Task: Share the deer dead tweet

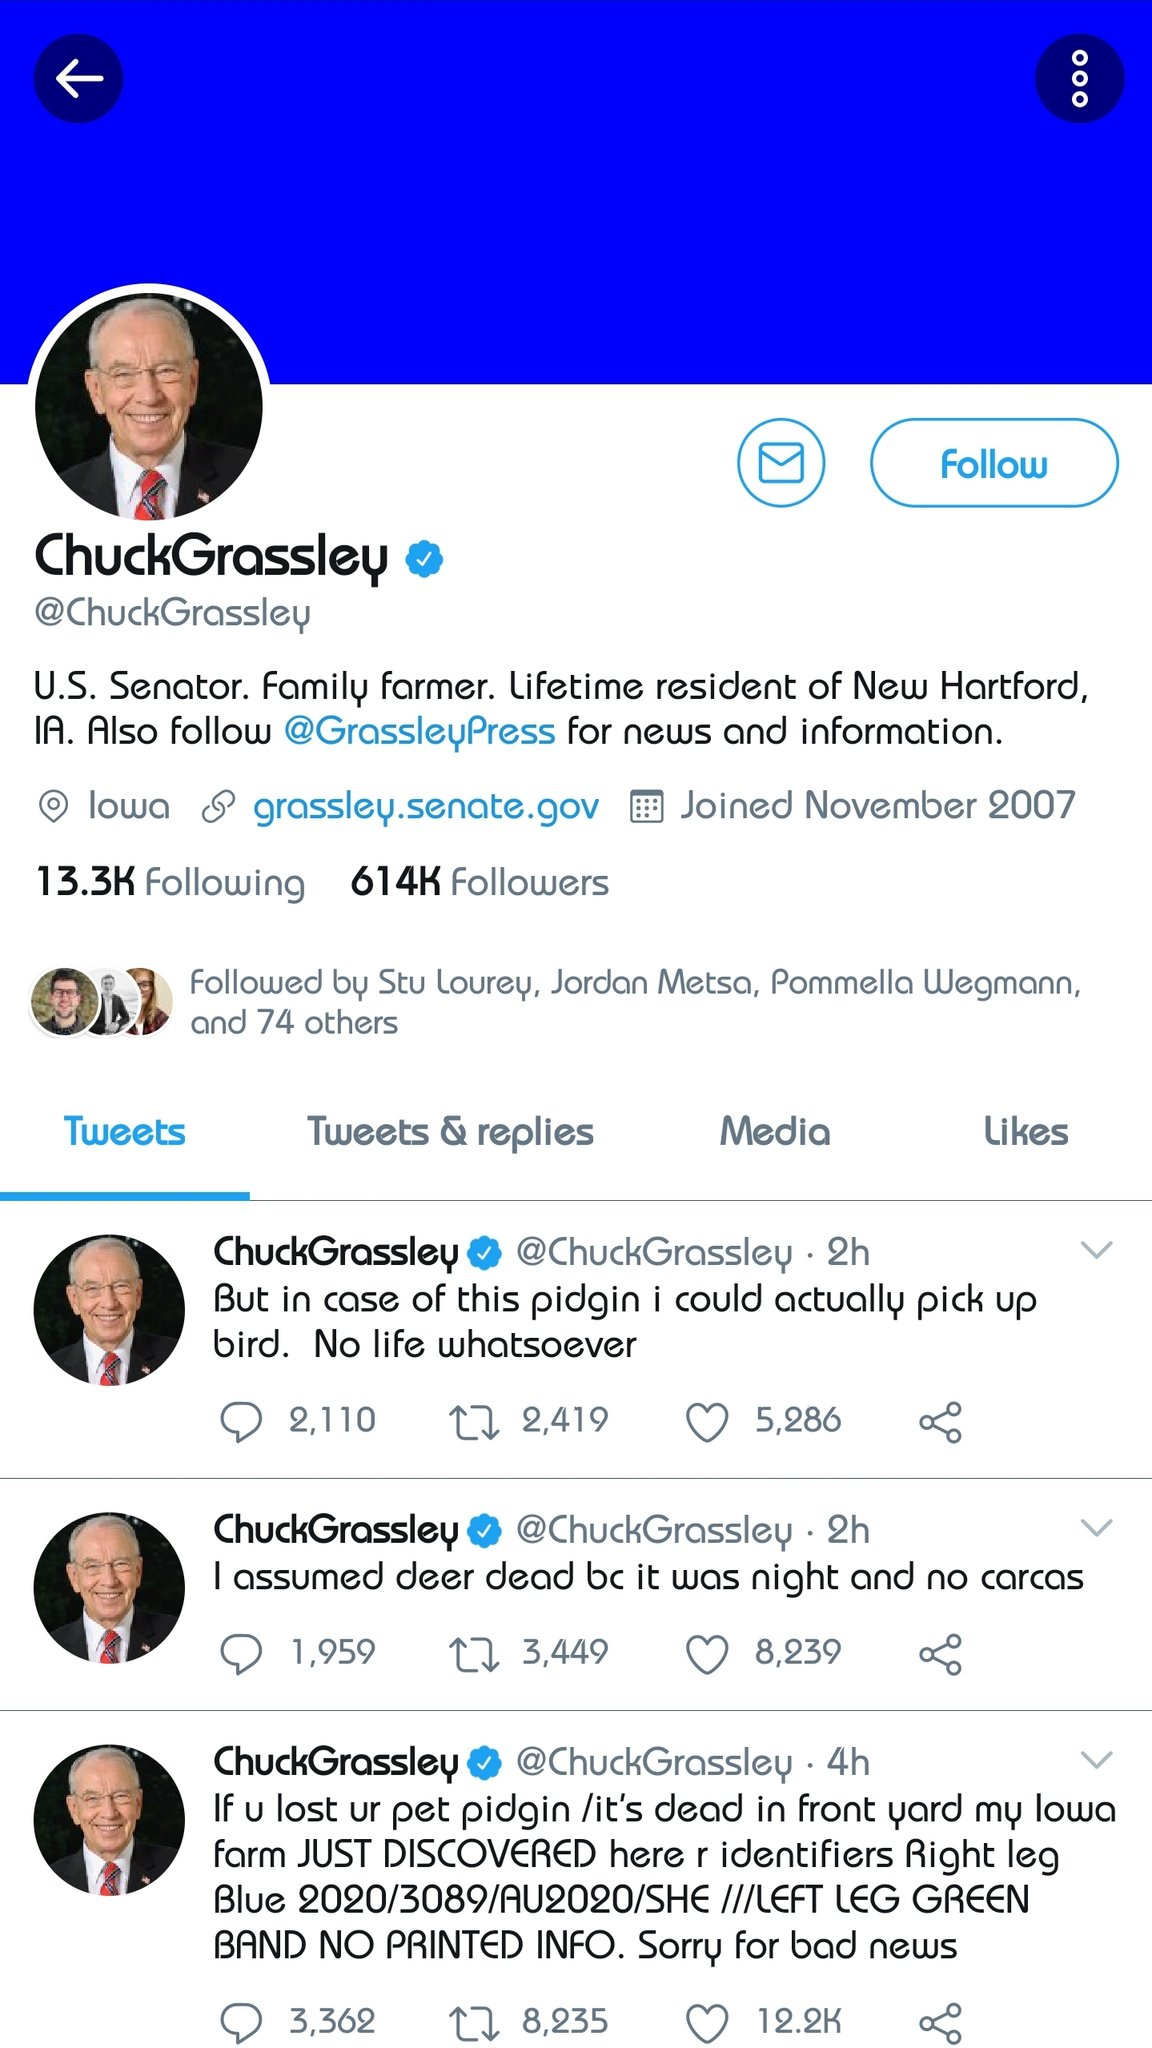Action: click(x=940, y=1653)
